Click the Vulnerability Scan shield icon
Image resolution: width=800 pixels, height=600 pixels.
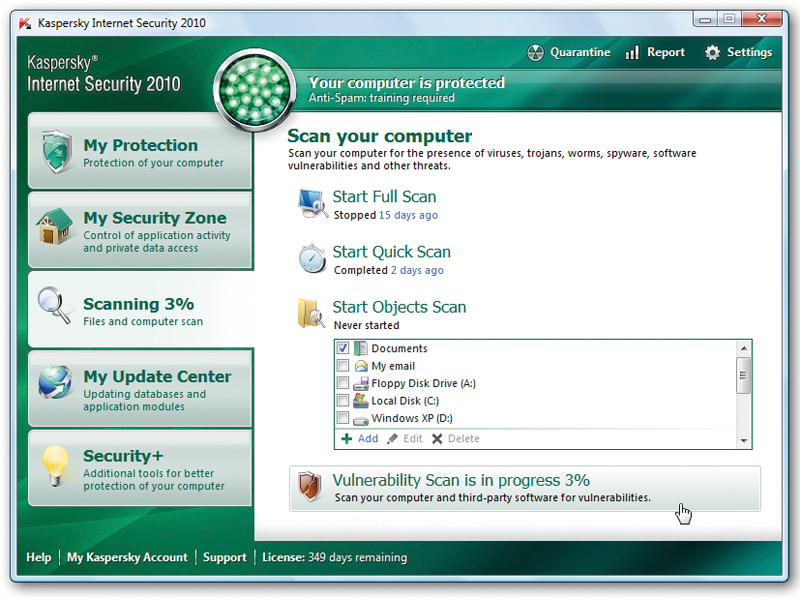[310, 486]
